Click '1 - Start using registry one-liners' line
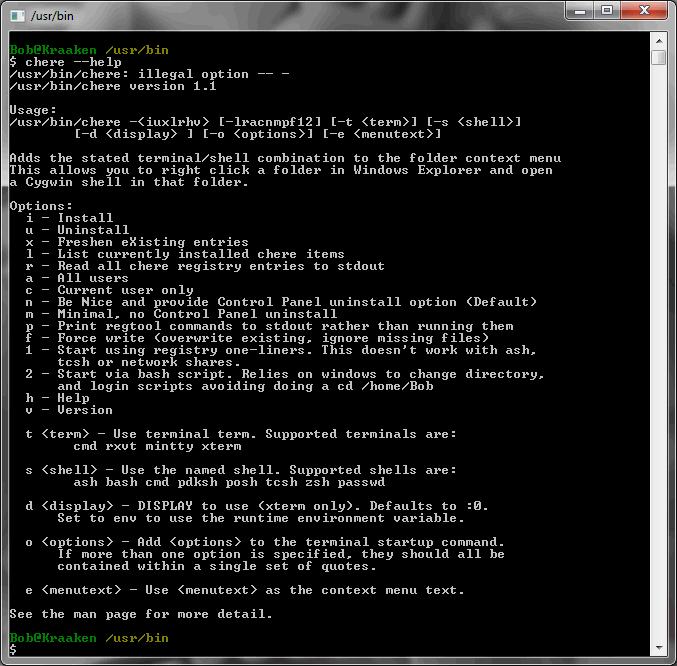Viewport: 677px width, 666px height. [281, 350]
